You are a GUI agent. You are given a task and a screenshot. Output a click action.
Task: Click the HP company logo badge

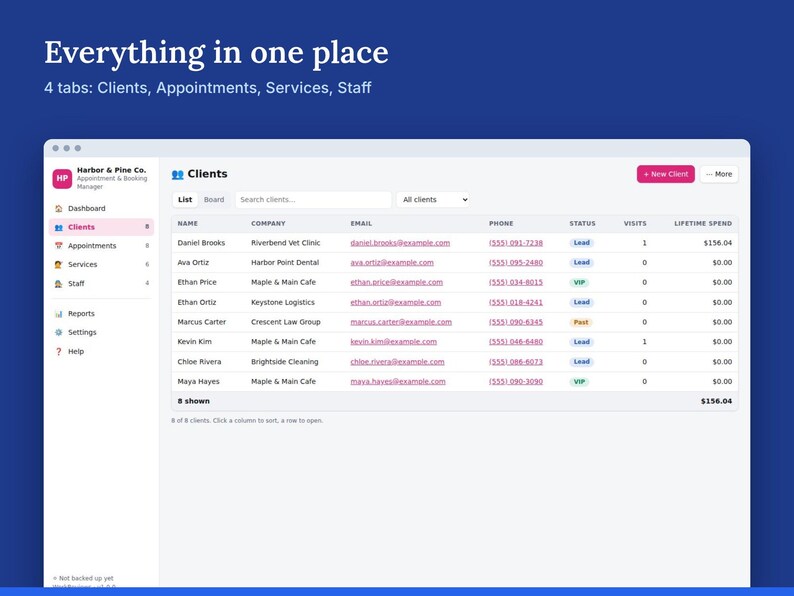[62, 178]
